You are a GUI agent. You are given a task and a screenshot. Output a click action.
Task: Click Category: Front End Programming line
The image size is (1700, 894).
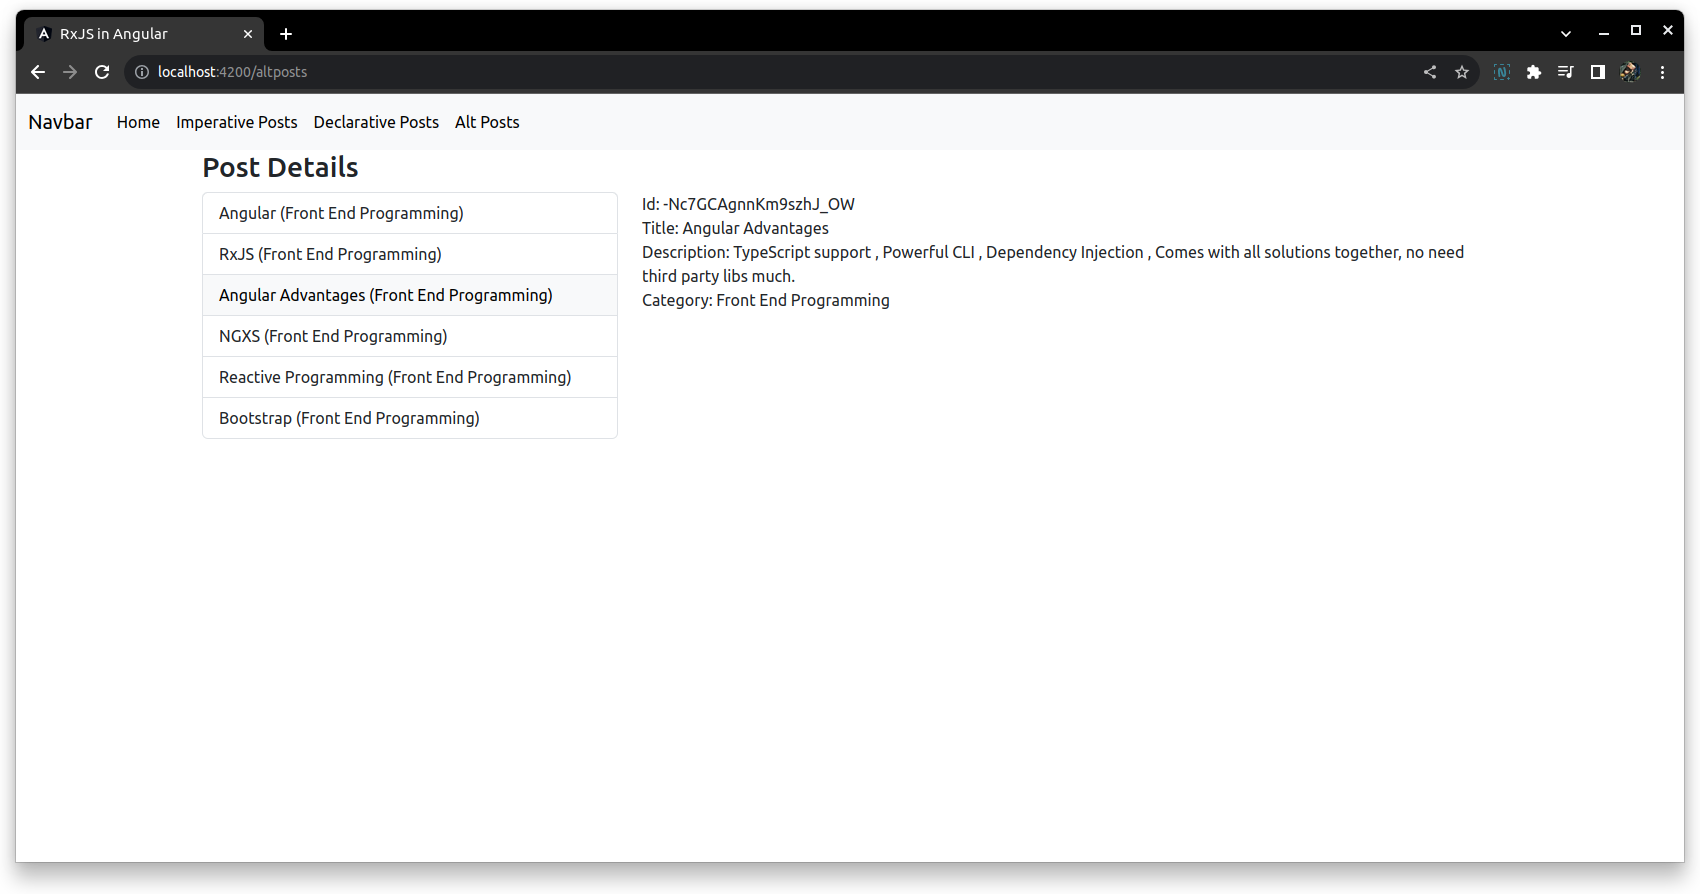pyautogui.click(x=766, y=300)
